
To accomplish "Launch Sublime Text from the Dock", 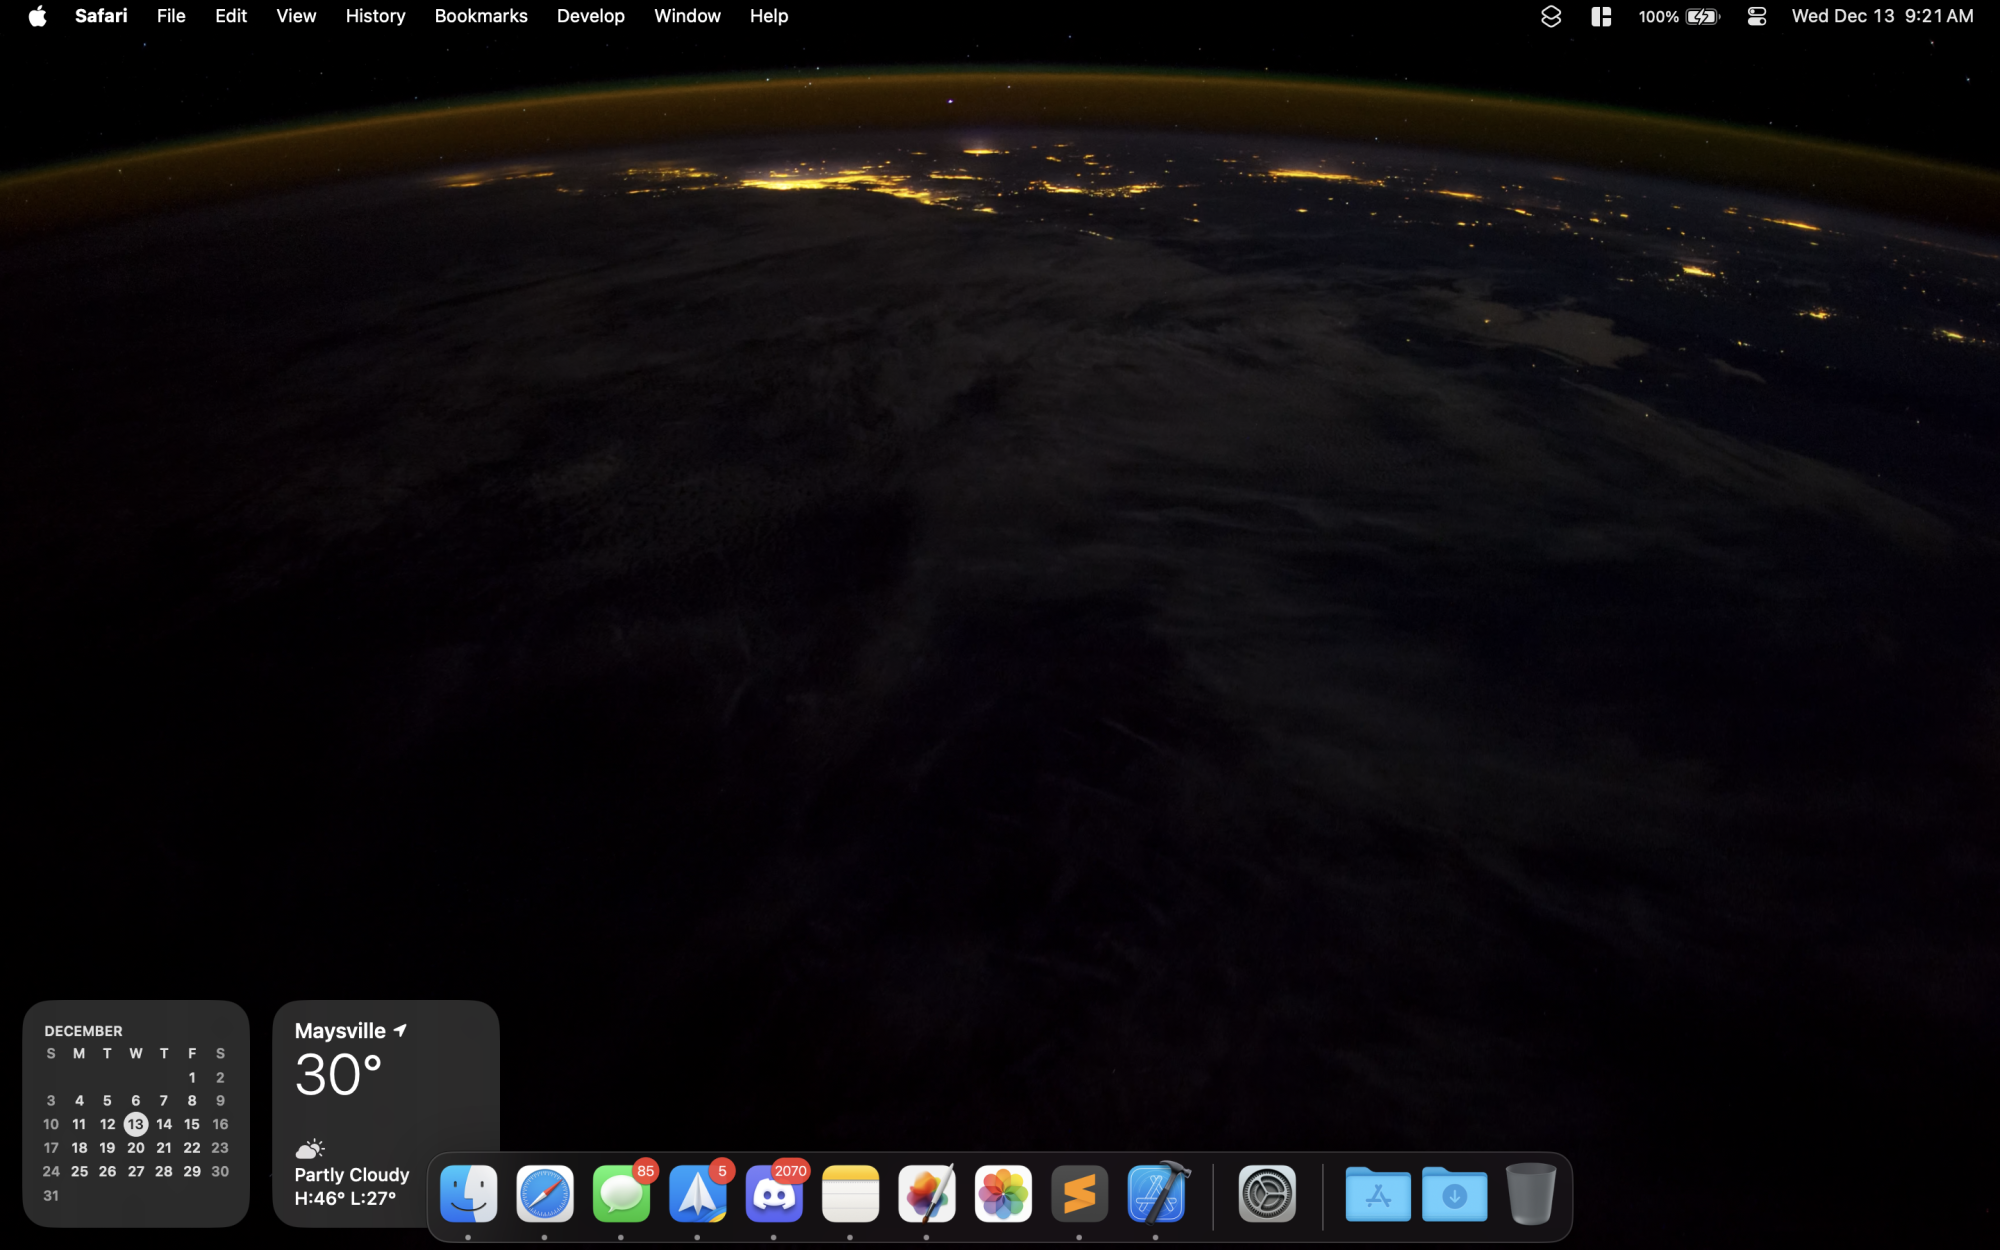I will tap(1079, 1194).
